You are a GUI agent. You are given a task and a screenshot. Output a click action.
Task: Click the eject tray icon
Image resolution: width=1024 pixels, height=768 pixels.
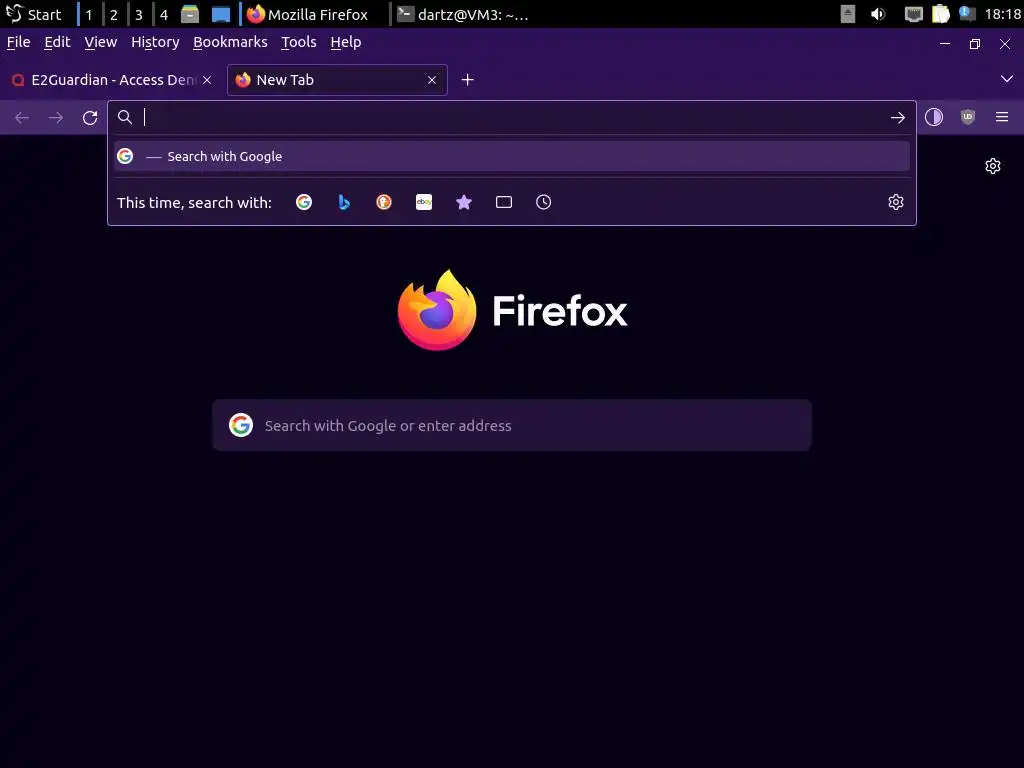(x=848, y=14)
